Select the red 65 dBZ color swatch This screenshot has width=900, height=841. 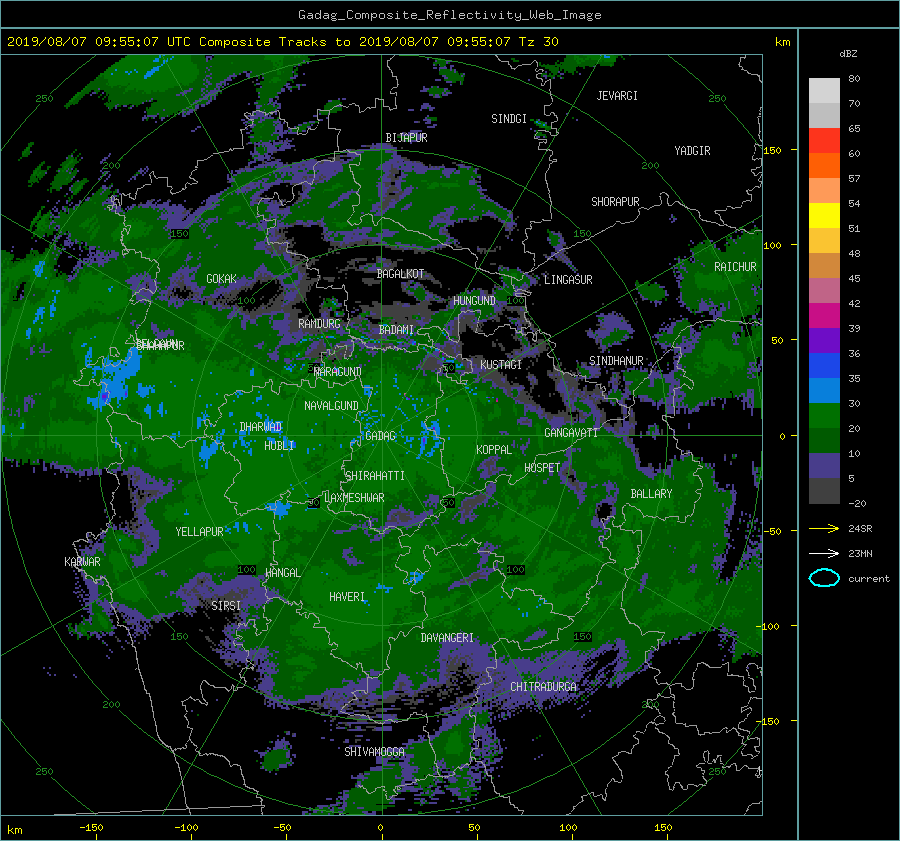click(x=824, y=140)
